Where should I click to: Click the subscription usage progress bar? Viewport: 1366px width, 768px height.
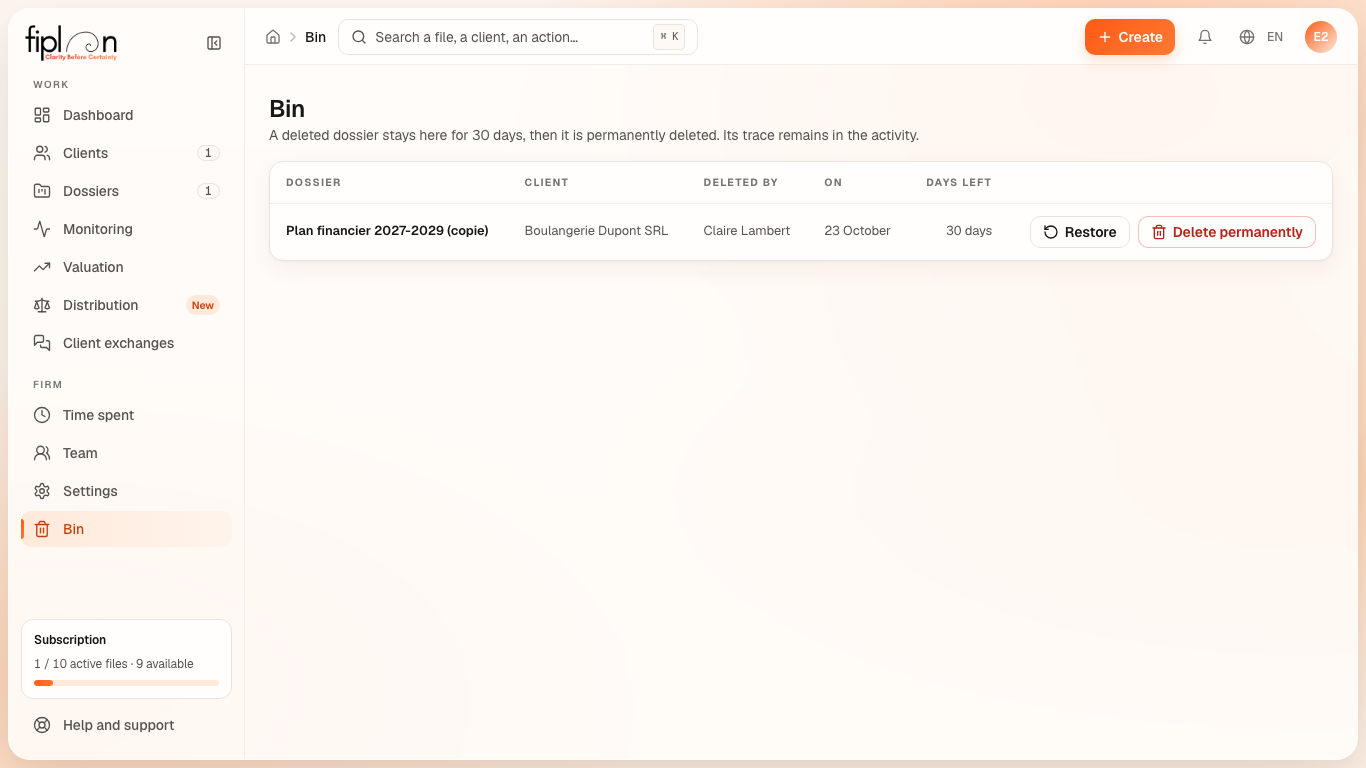click(x=126, y=683)
